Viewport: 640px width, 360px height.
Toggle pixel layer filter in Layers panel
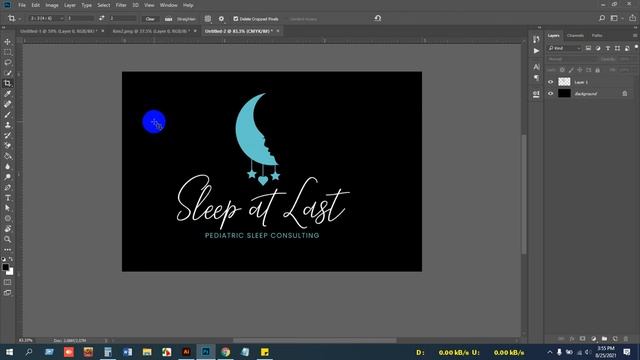588,48
